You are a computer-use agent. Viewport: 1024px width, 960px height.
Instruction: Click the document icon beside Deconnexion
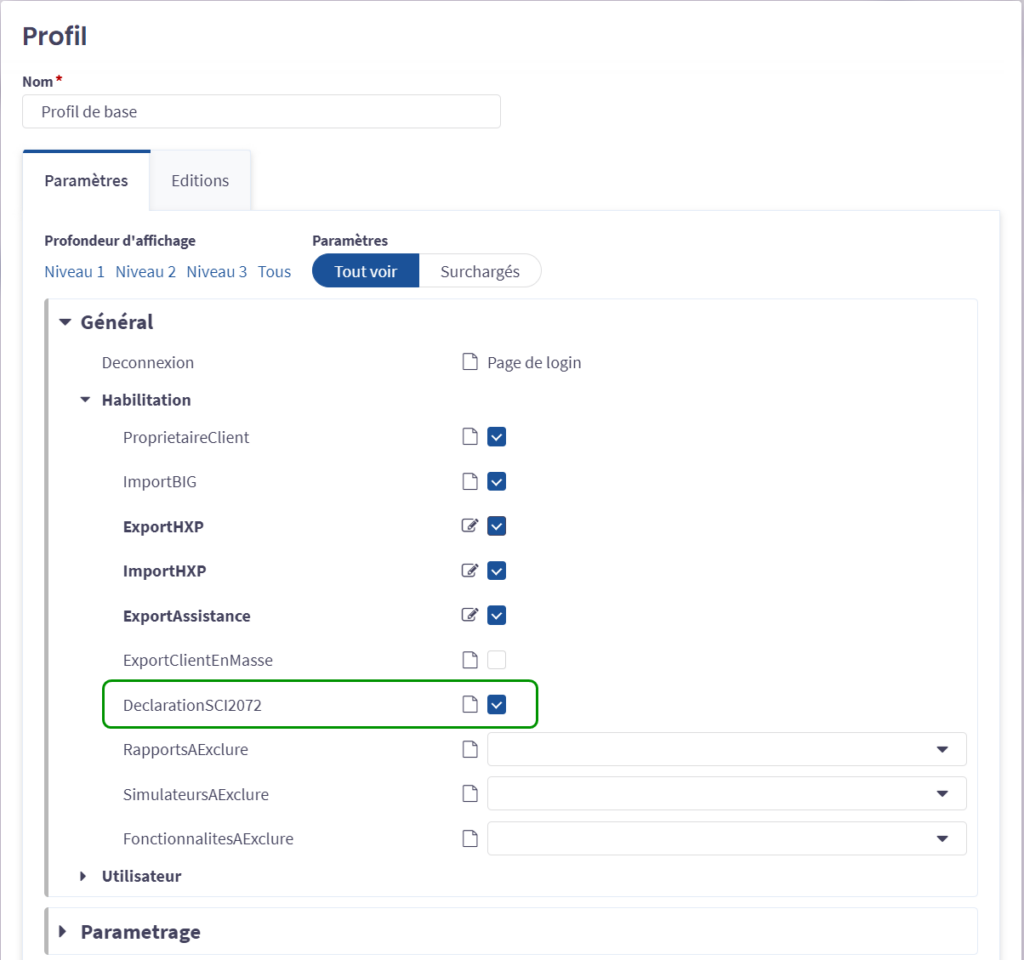(470, 363)
